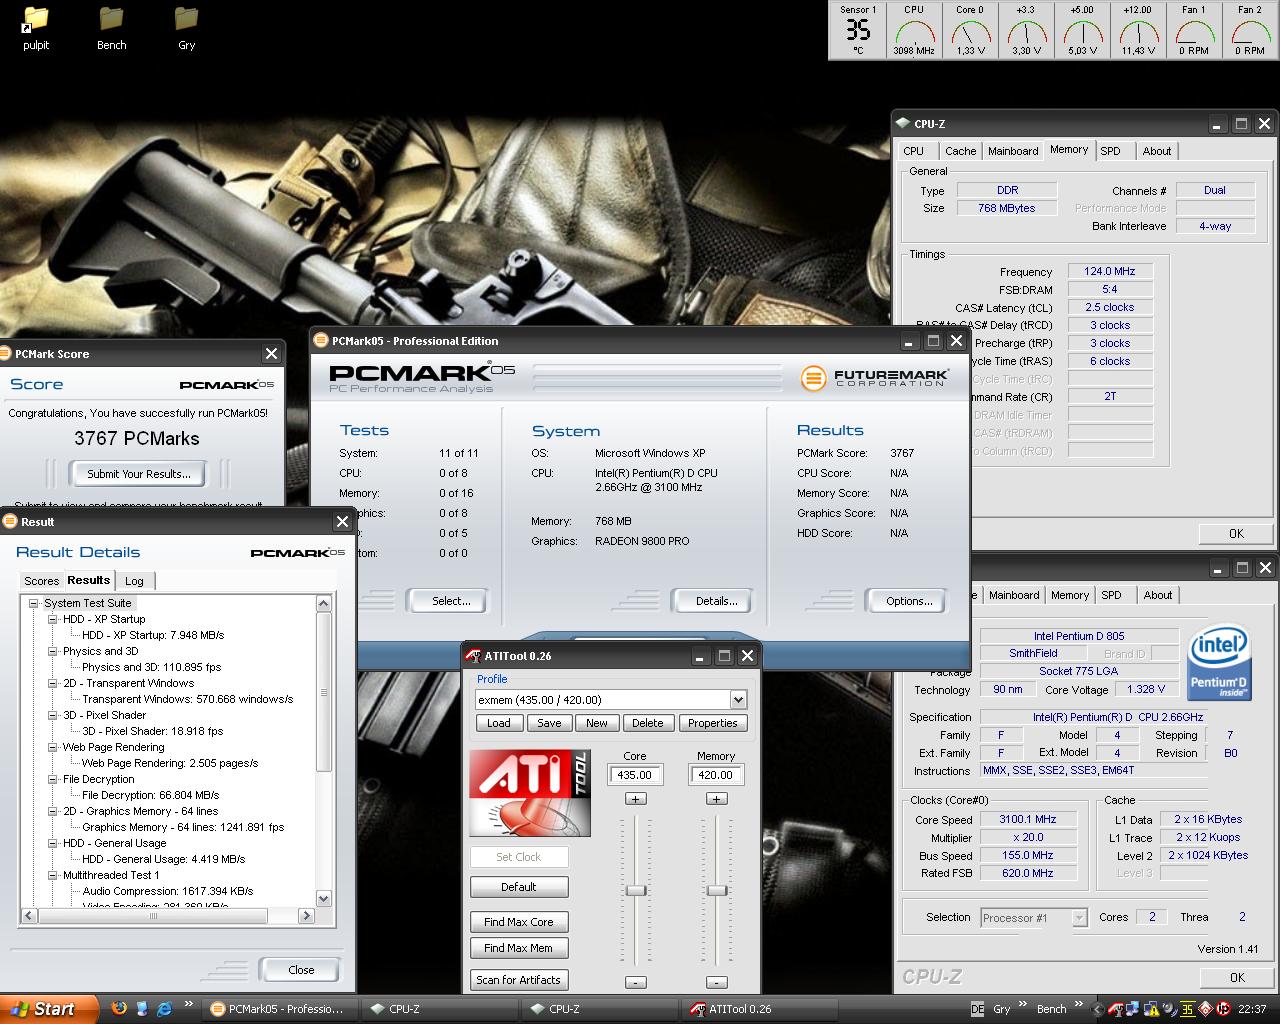This screenshot has height=1024, width=1280.
Task: Click the Internet Explorer quick launch icon
Action: coord(164,1008)
